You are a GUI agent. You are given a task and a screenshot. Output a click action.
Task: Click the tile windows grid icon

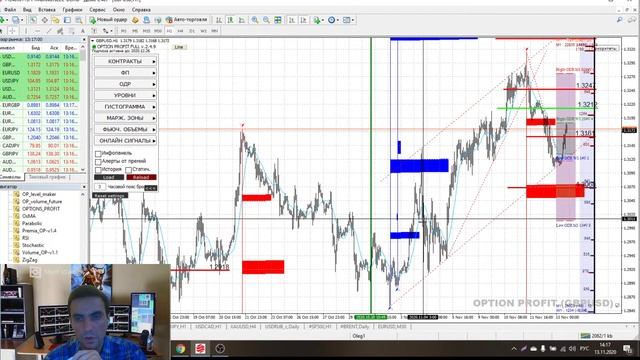[x=278, y=20]
